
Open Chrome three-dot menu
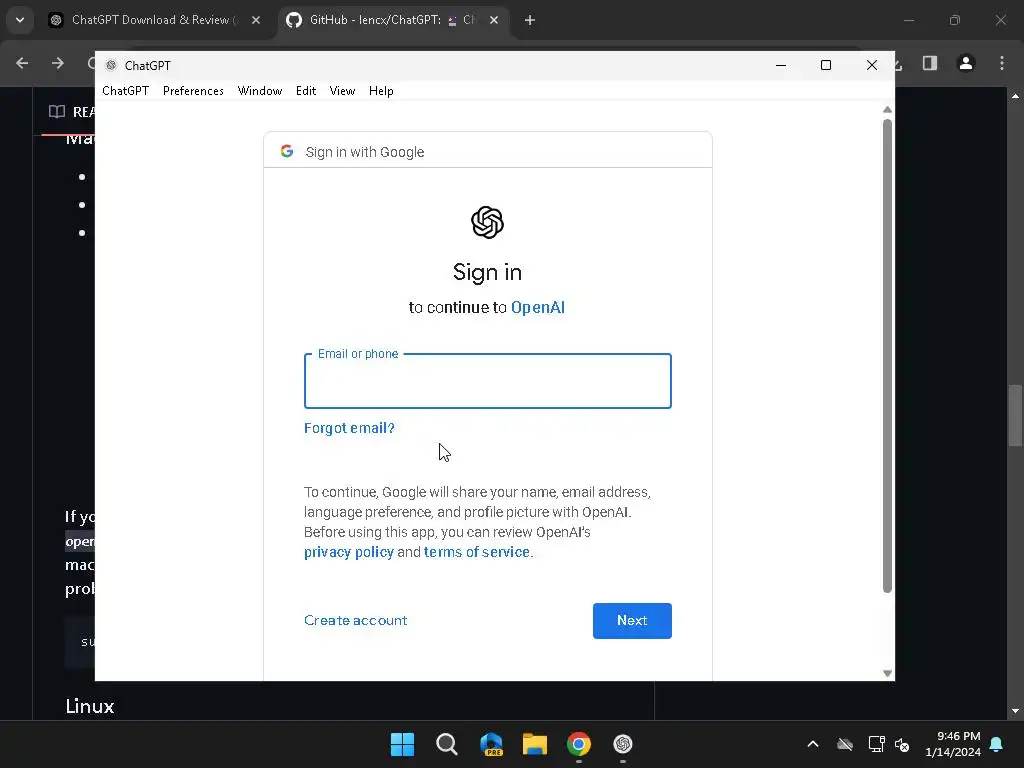(x=1002, y=63)
